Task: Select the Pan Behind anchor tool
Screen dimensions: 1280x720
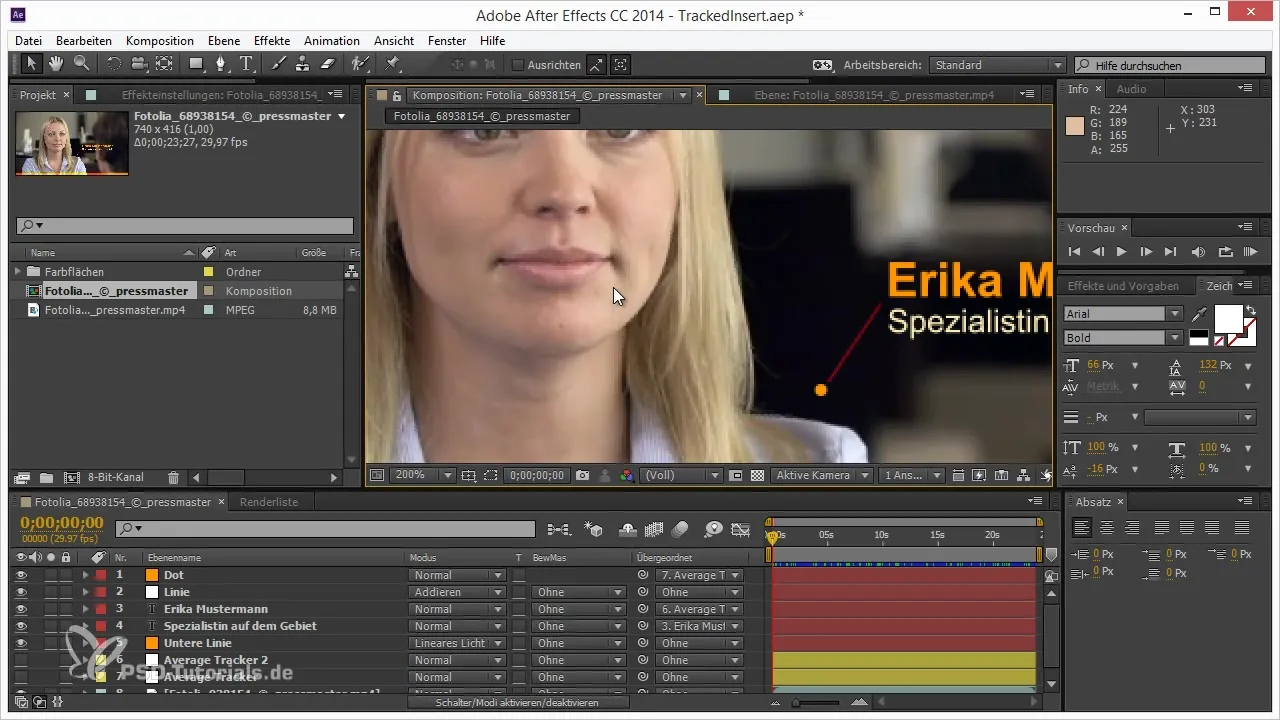Action: tap(164, 64)
